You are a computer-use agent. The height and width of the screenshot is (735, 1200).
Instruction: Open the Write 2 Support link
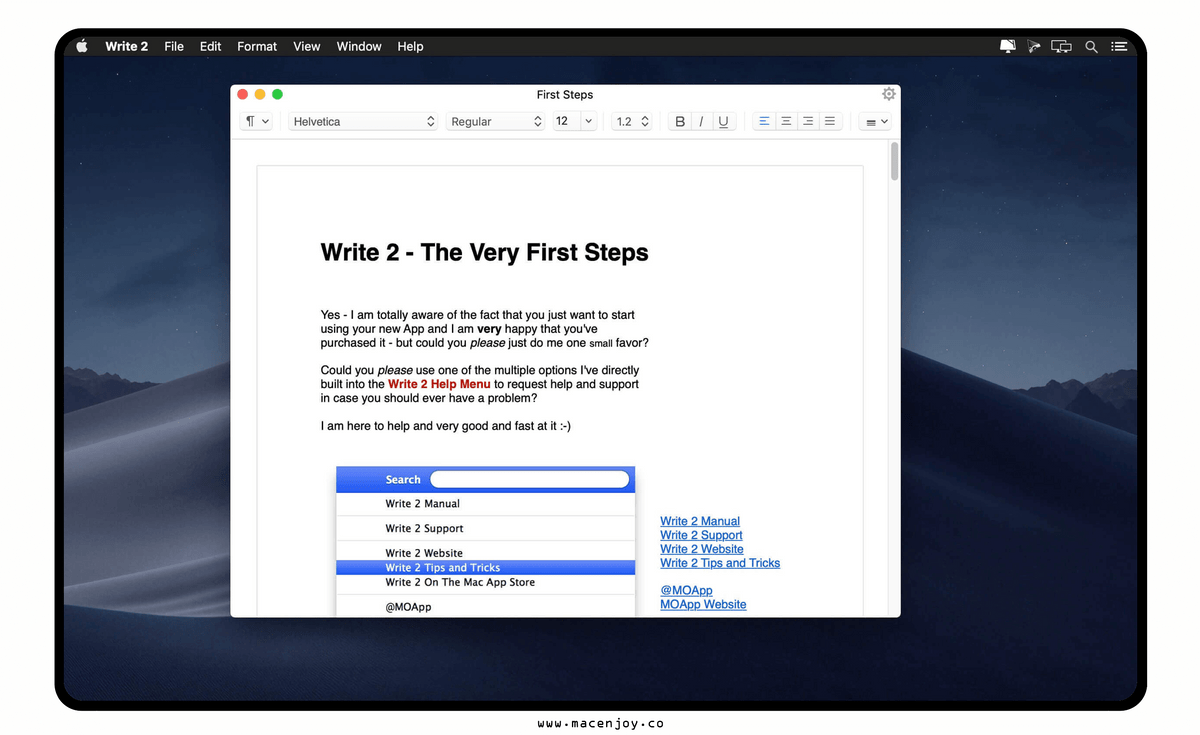701,535
